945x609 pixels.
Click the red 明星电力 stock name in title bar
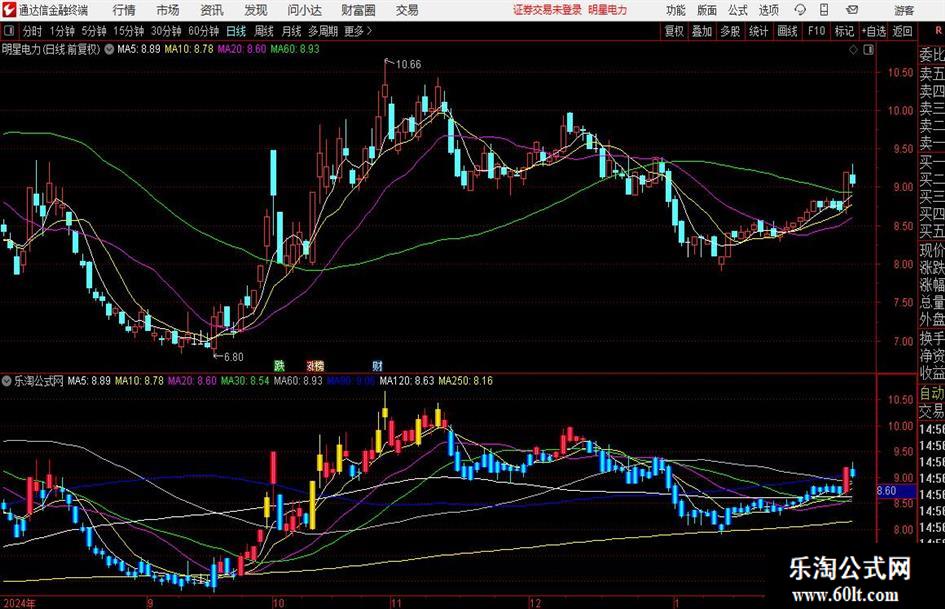tap(608, 10)
